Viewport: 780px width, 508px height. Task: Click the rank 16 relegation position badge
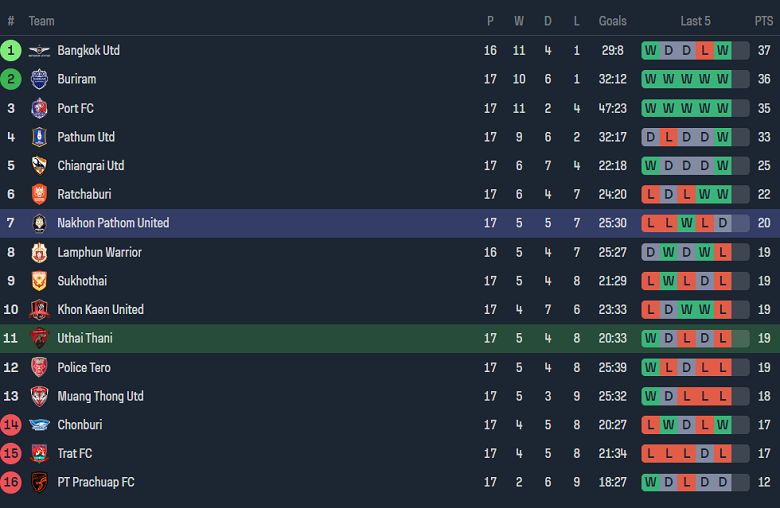coord(11,483)
